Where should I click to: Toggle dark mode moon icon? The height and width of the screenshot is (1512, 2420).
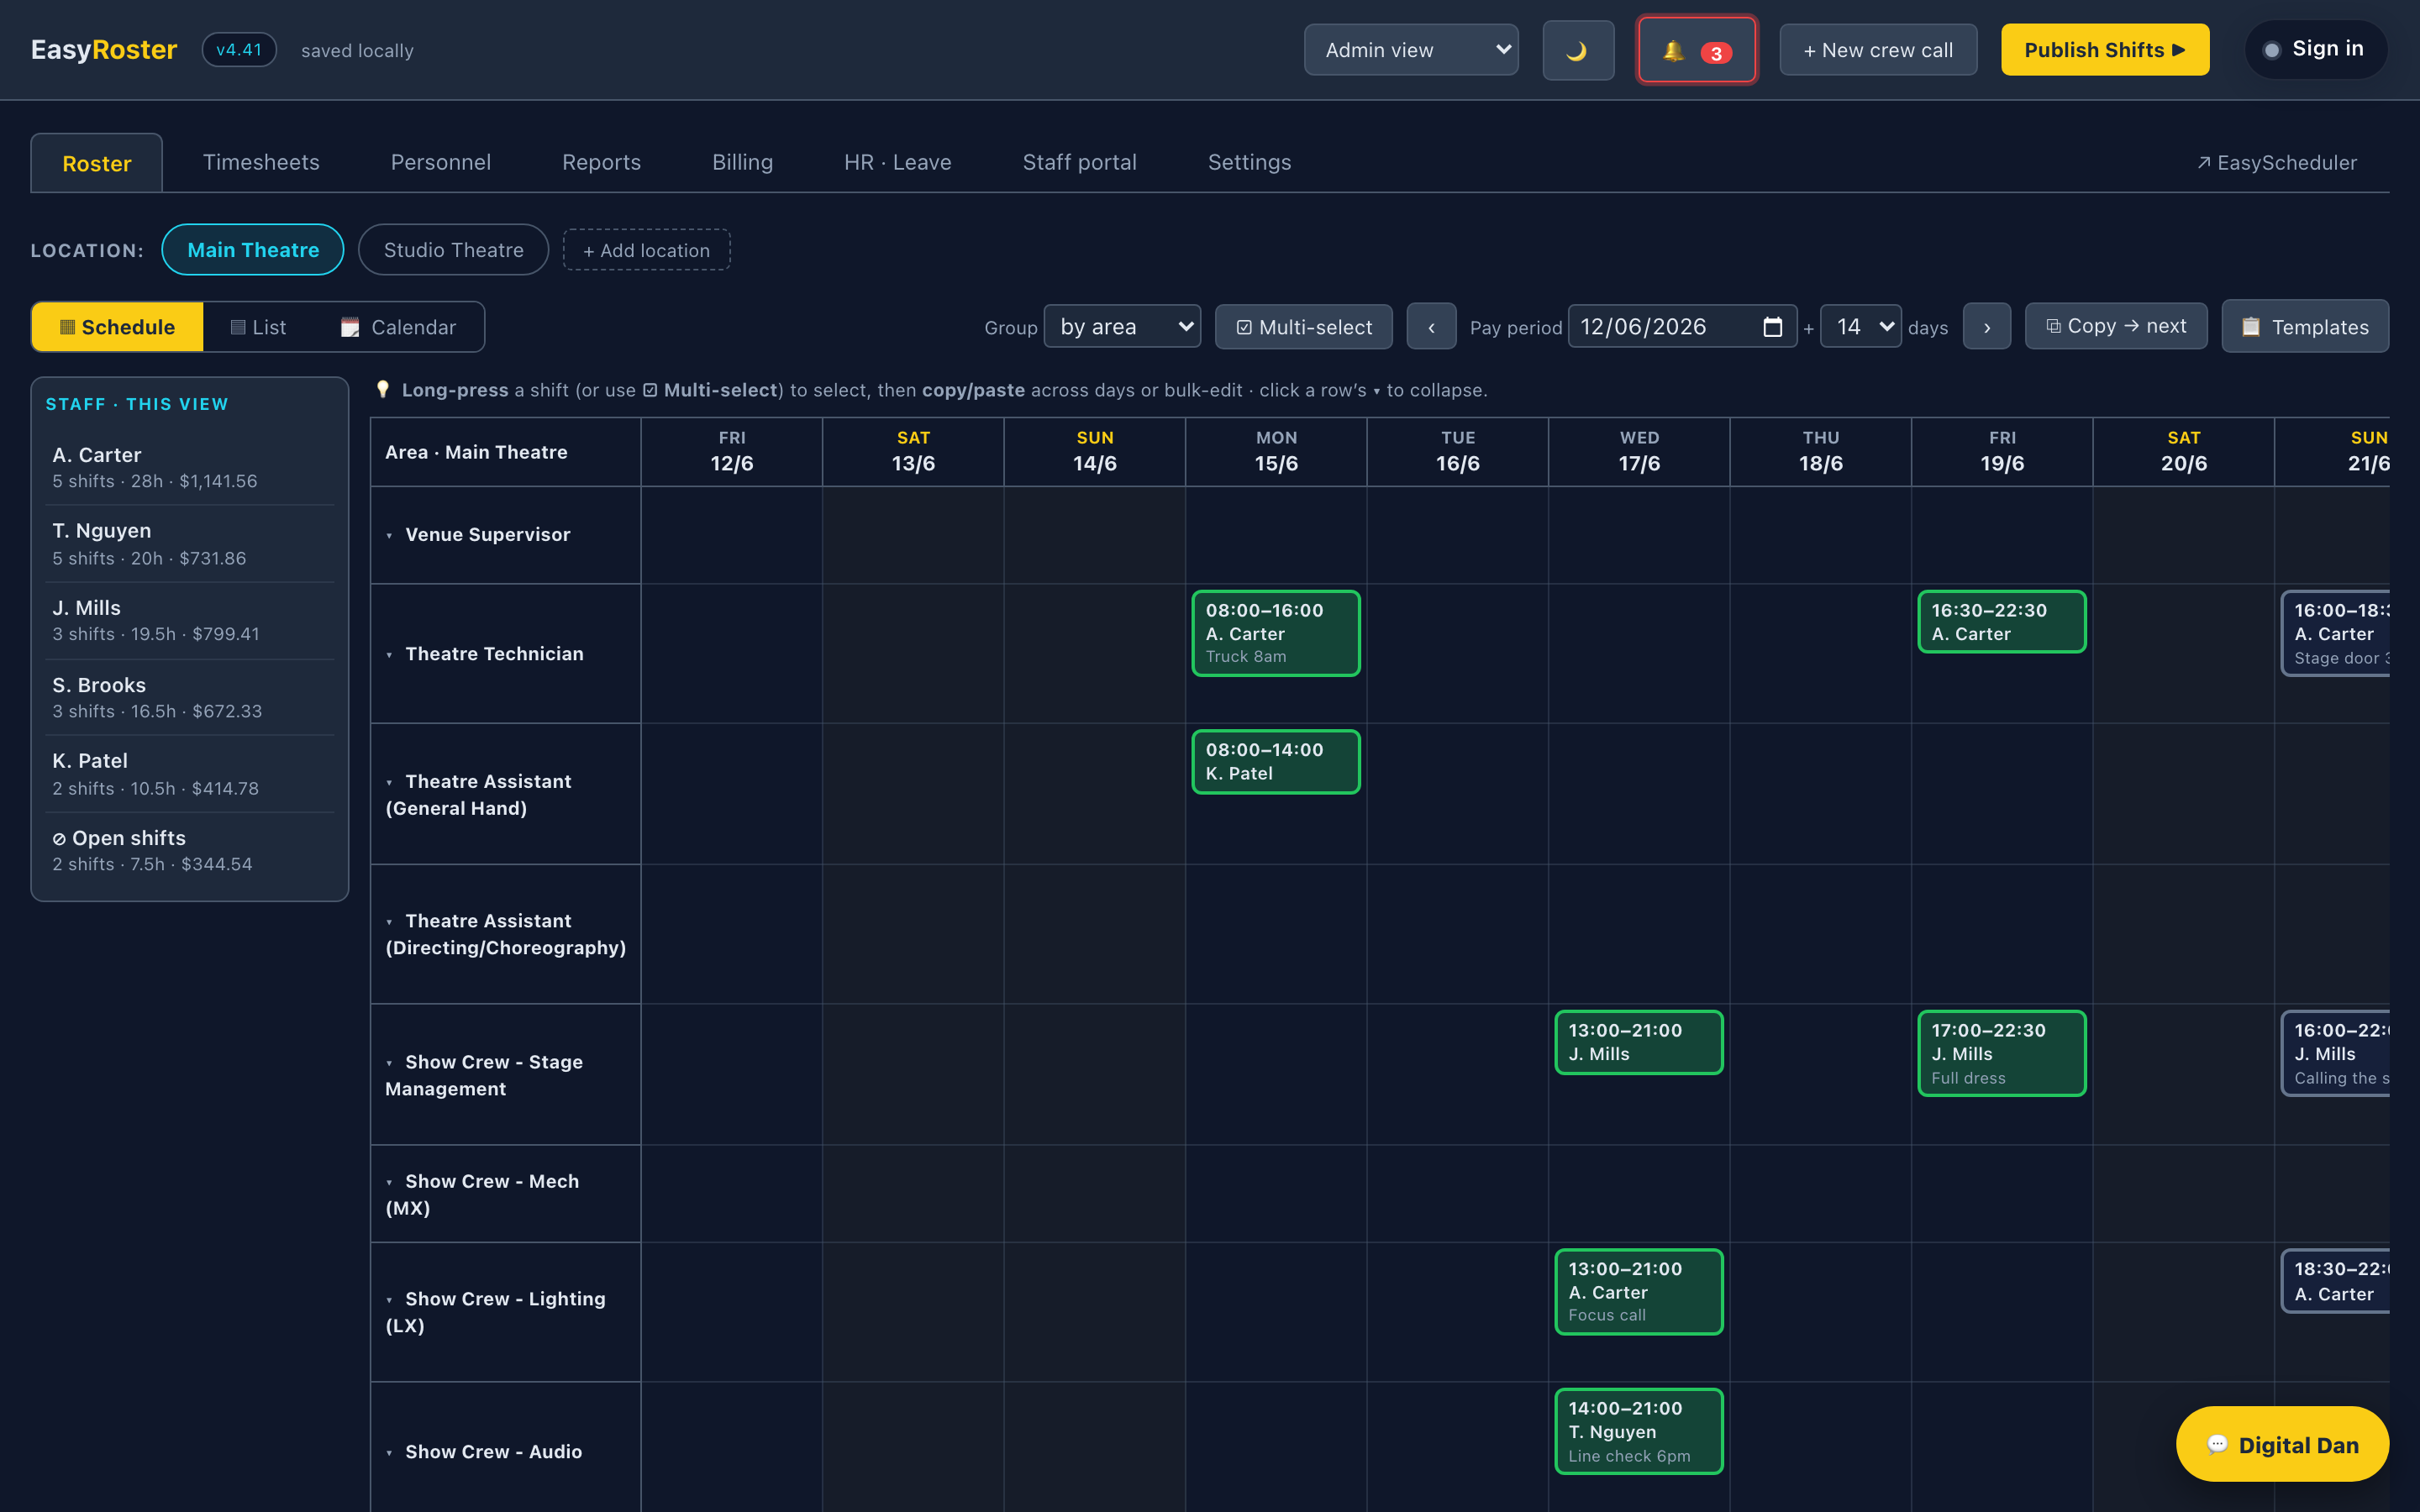(x=1577, y=50)
